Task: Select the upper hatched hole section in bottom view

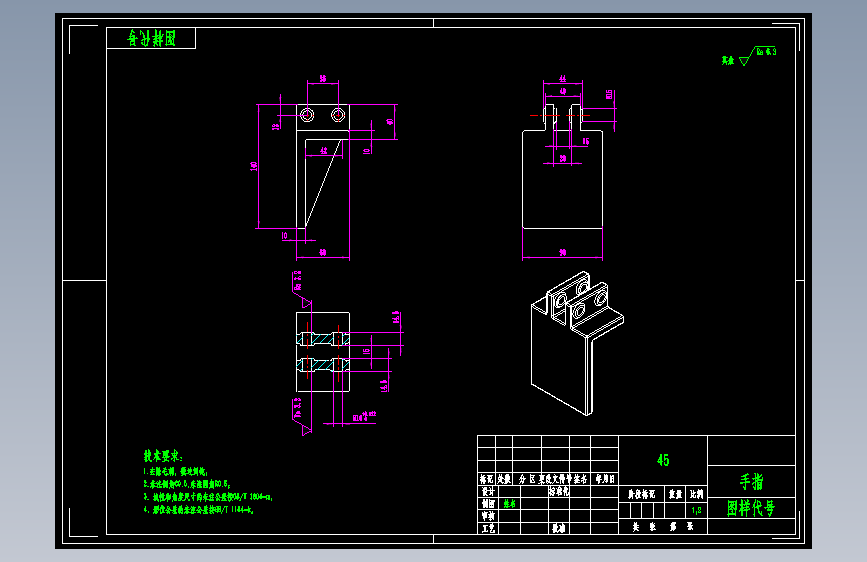Action: 323,338
